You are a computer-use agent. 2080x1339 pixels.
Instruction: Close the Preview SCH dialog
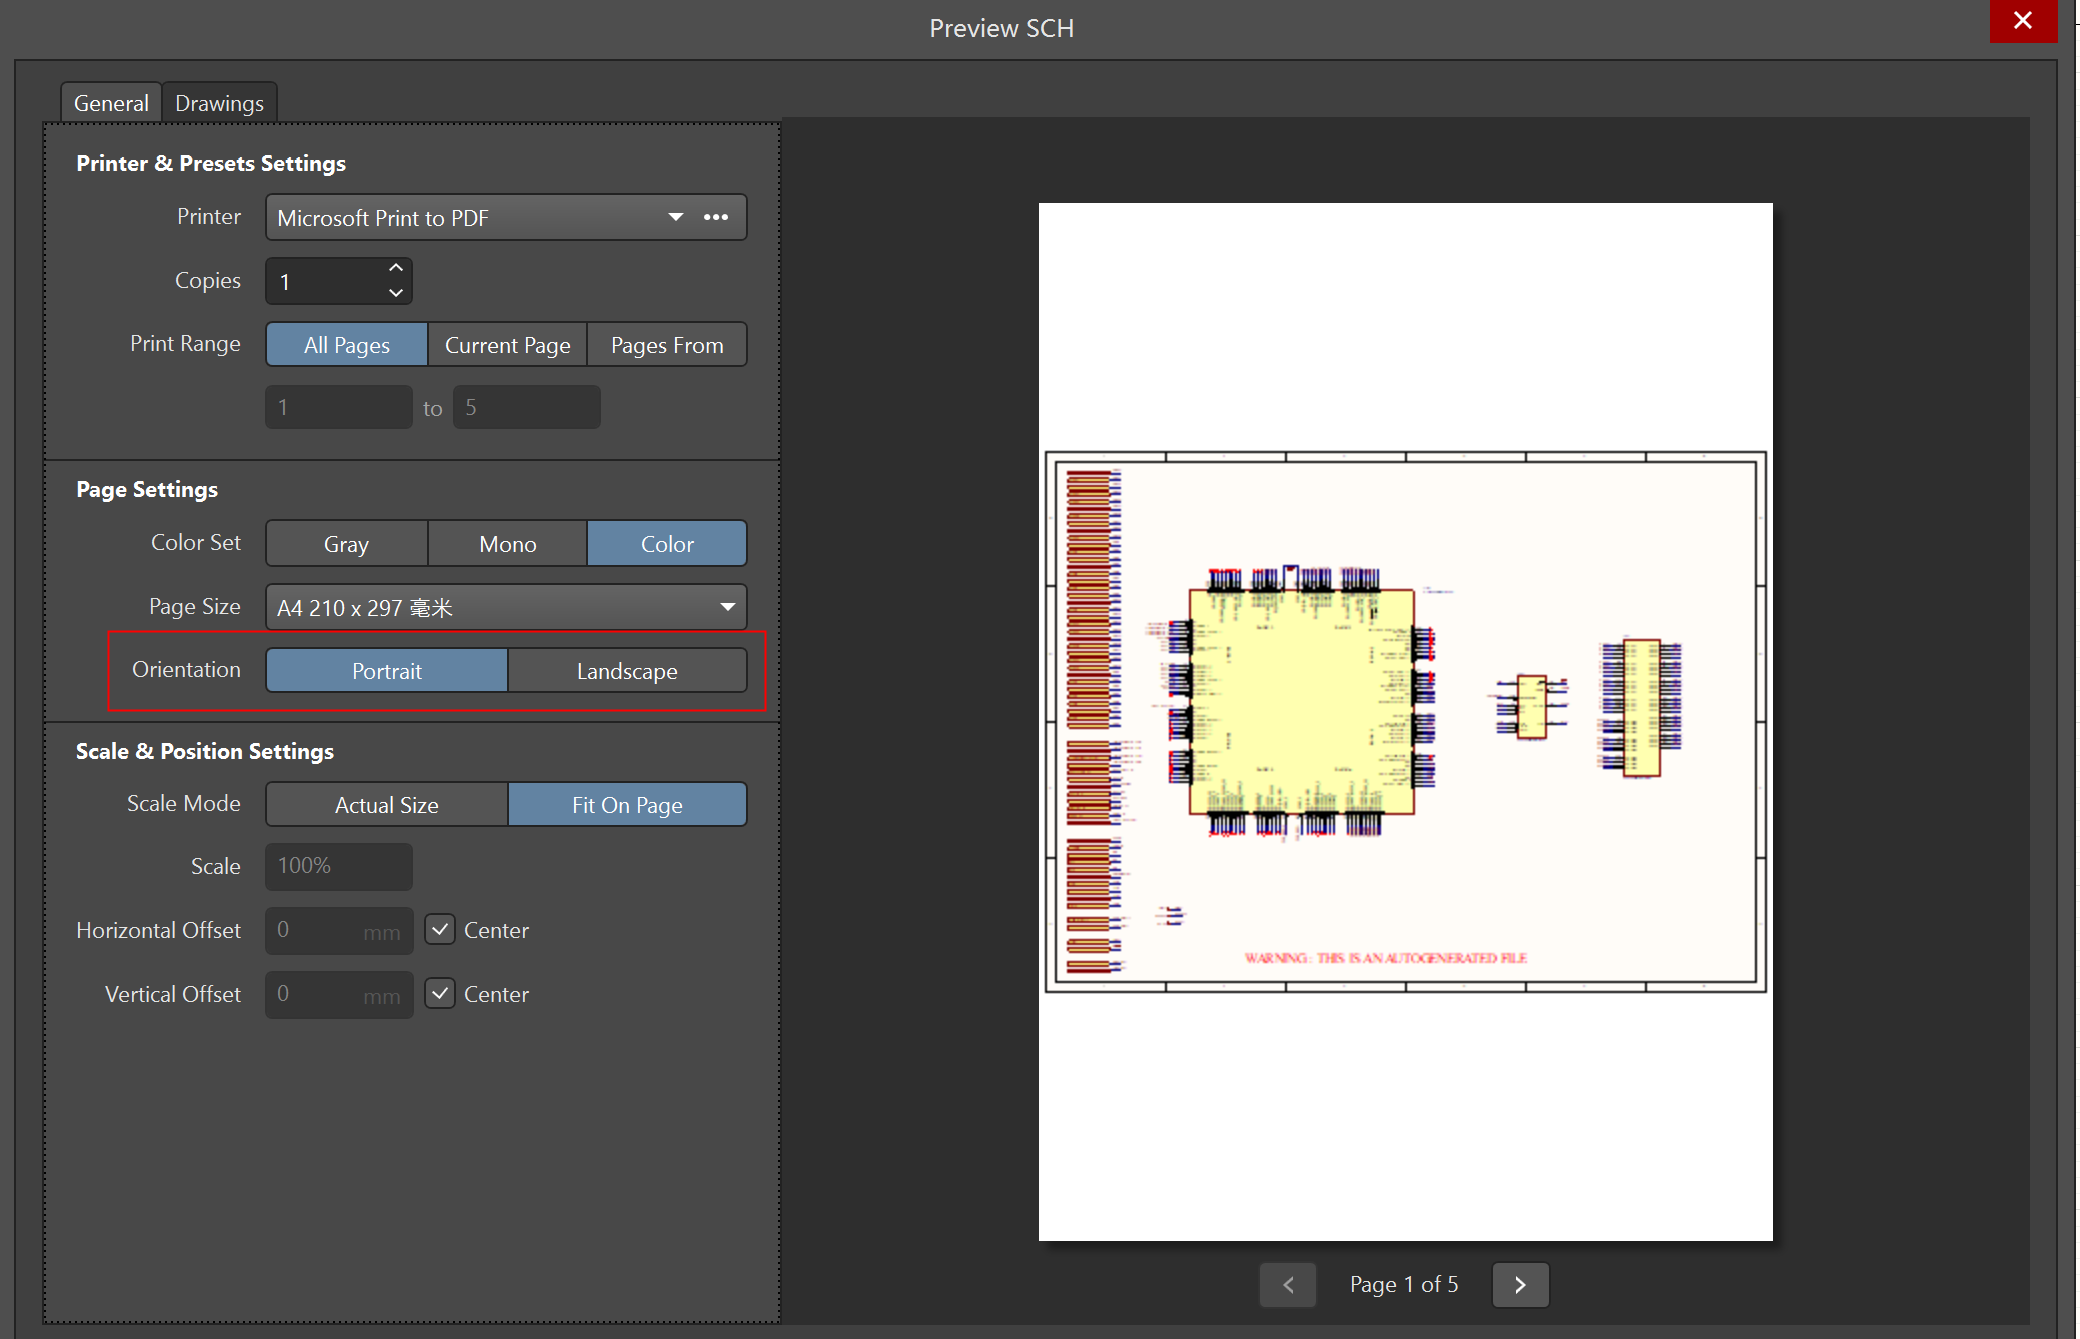click(2022, 20)
